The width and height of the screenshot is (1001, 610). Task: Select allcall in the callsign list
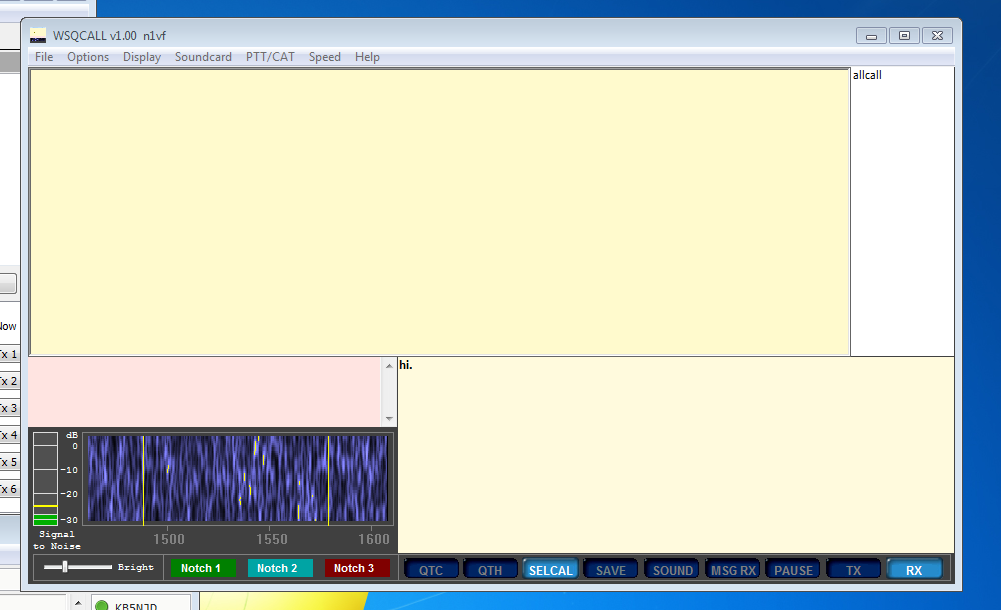pos(867,75)
